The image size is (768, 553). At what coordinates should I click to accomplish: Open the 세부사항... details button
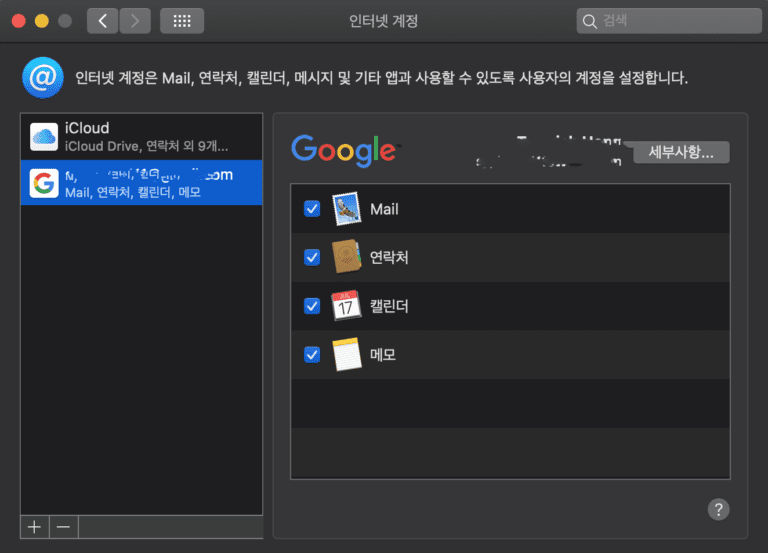681,152
